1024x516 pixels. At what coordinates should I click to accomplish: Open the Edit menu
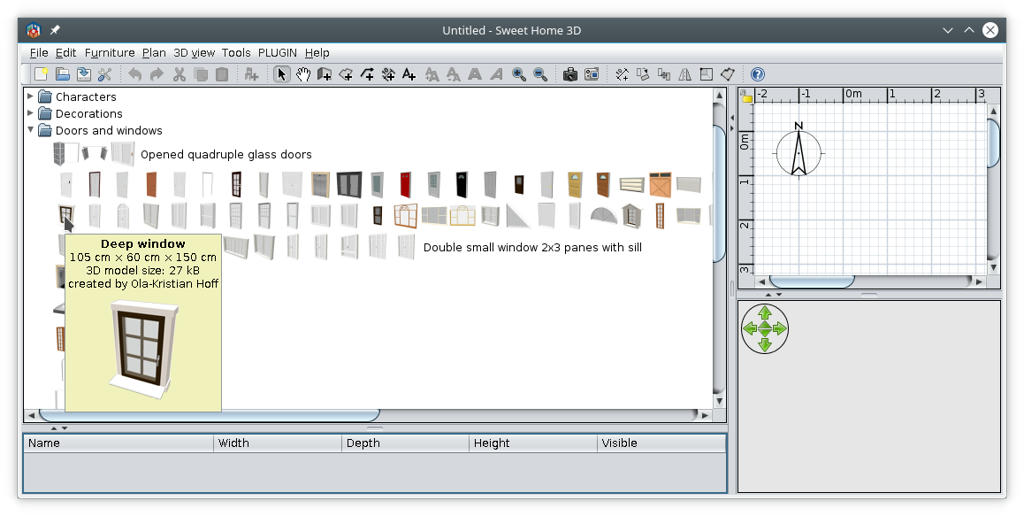(x=66, y=53)
